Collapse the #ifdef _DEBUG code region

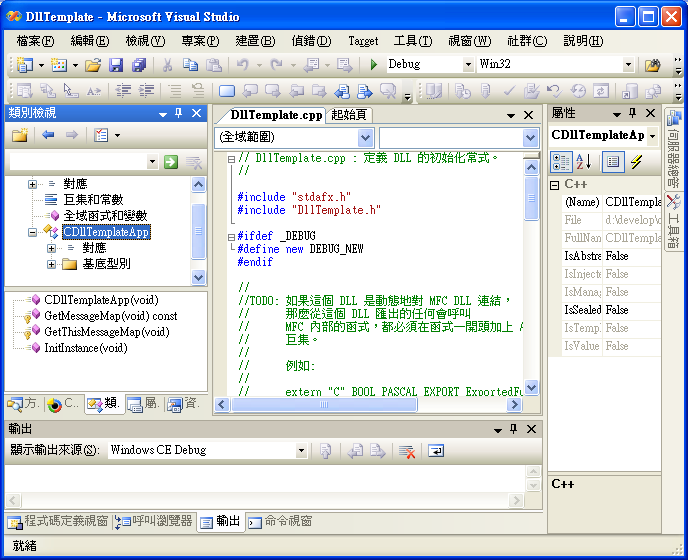click(x=231, y=237)
